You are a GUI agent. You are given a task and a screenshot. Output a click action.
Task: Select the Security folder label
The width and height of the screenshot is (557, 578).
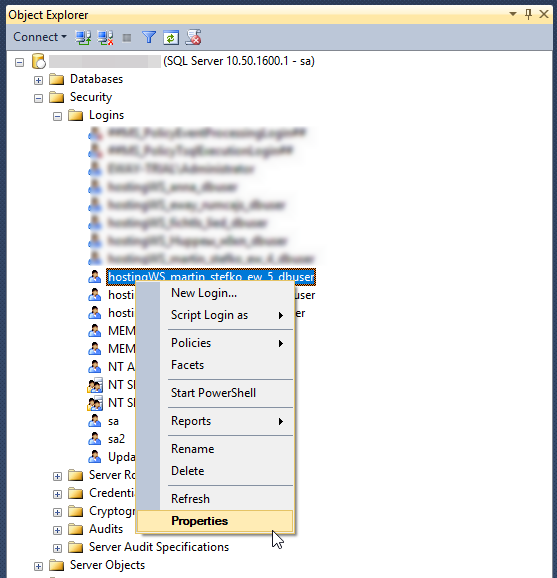[x=91, y=97]
